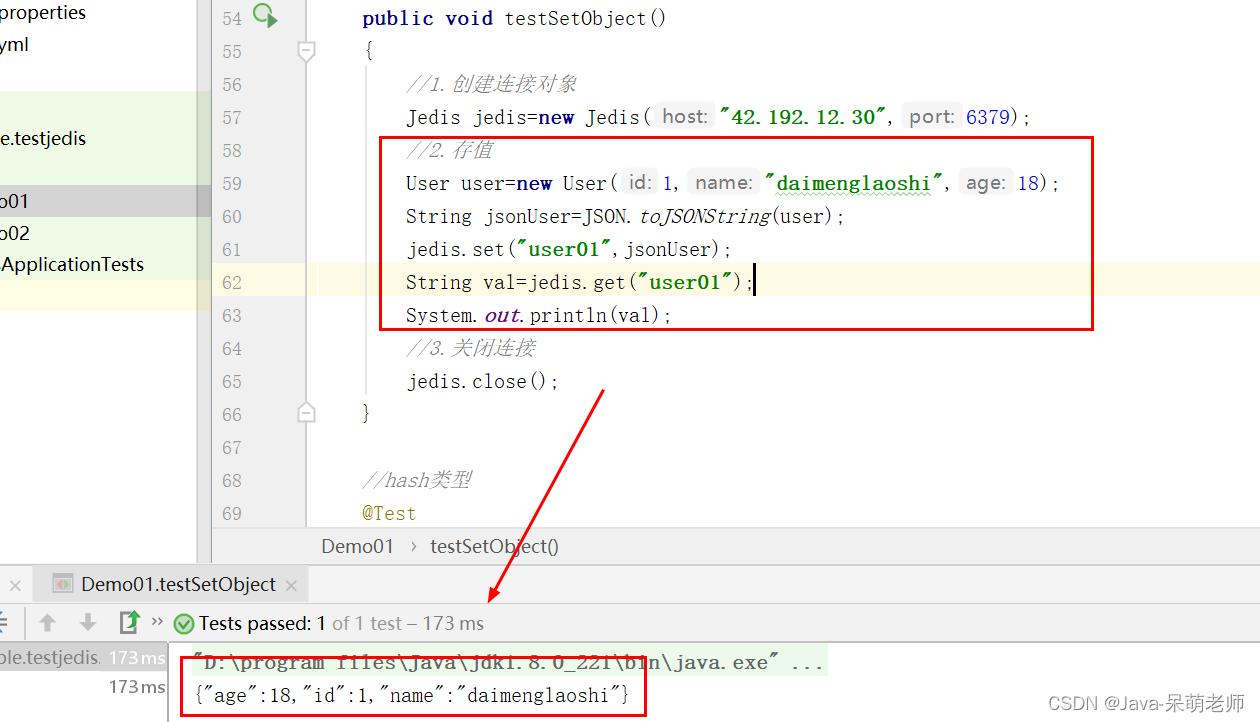Click the line 62 number in the gutter
Screen dimensions: 1260x722
click(232, 282)
